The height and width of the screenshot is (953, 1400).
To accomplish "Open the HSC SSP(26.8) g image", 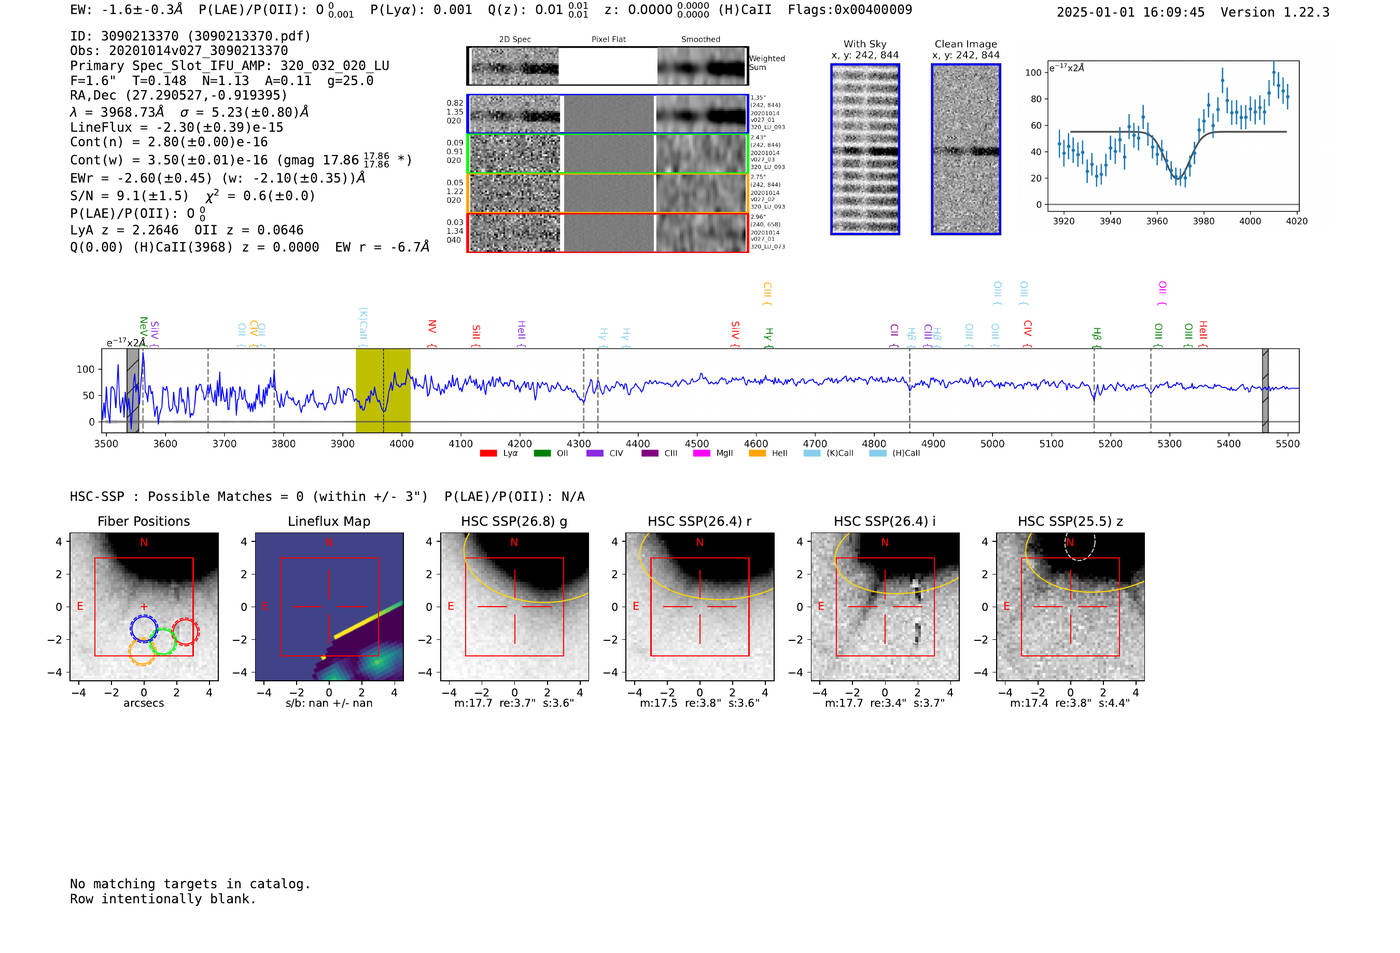I will pyautogui.click(x=514, y=607).
